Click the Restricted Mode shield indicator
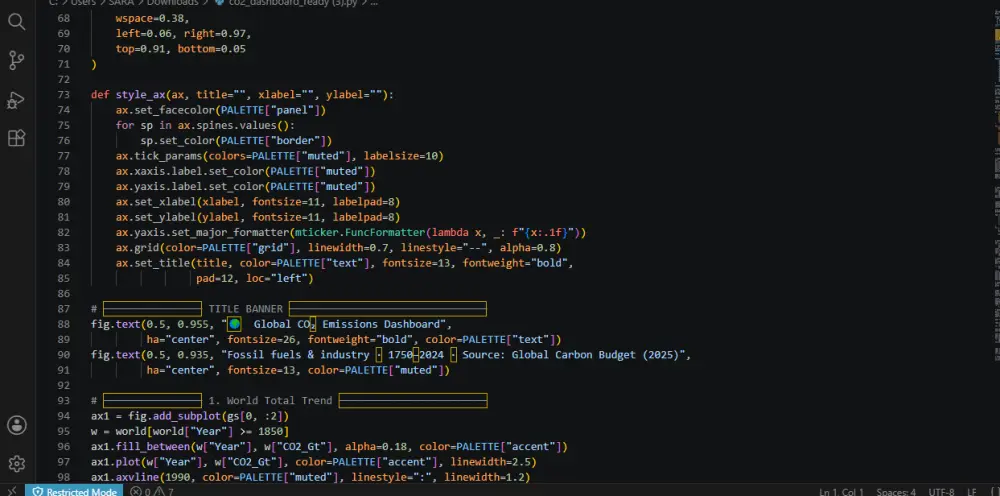The width and height of the screenshot is (1000, 496). click(x=75, y=492)
